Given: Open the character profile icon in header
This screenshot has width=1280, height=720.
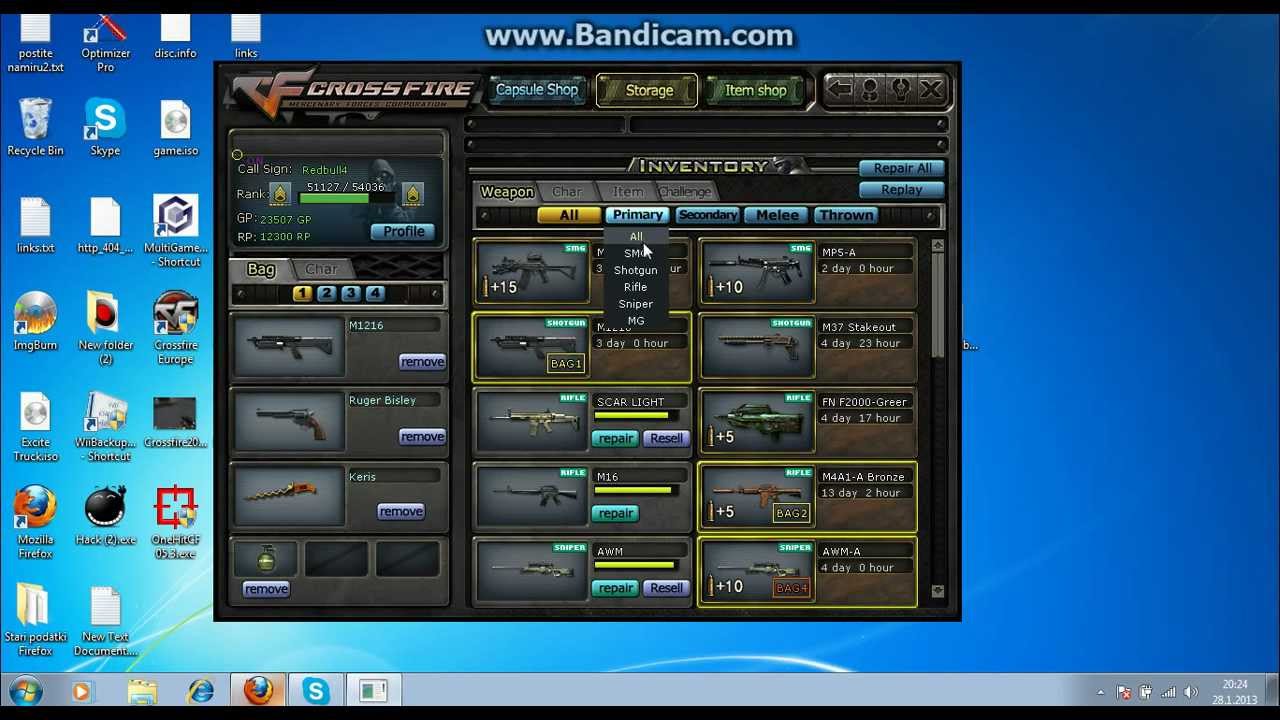Looking at the screenshot, I should tap(871, 90).
